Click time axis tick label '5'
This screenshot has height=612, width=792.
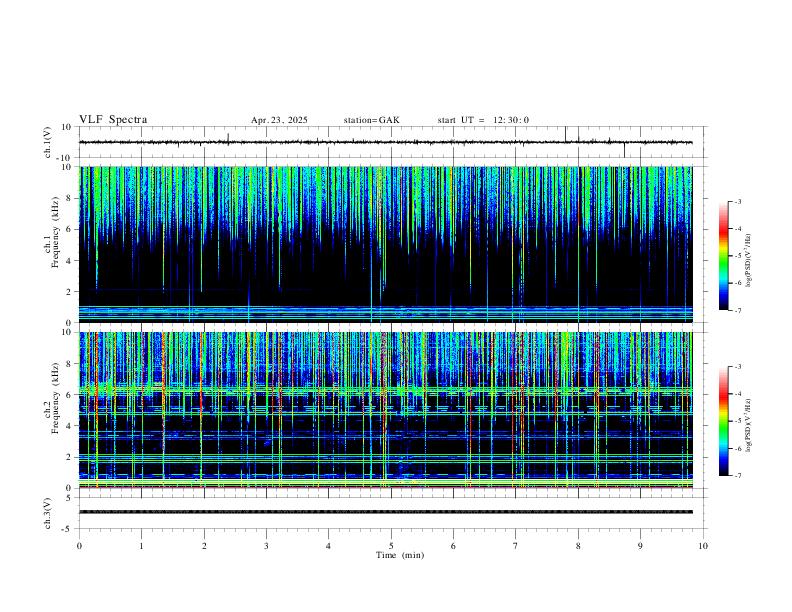(391, 546)
